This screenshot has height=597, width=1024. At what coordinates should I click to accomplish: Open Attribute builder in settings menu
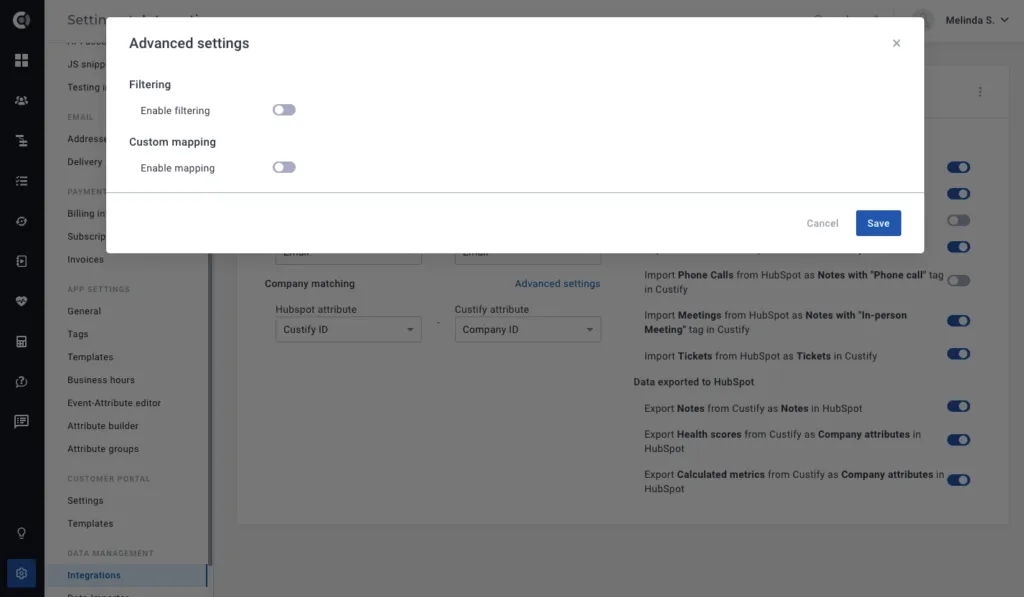point(103,426)
